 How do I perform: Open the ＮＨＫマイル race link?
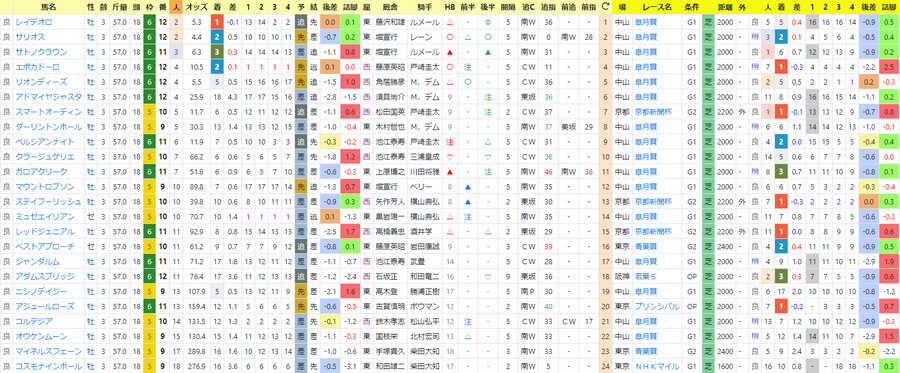(657, 366)
